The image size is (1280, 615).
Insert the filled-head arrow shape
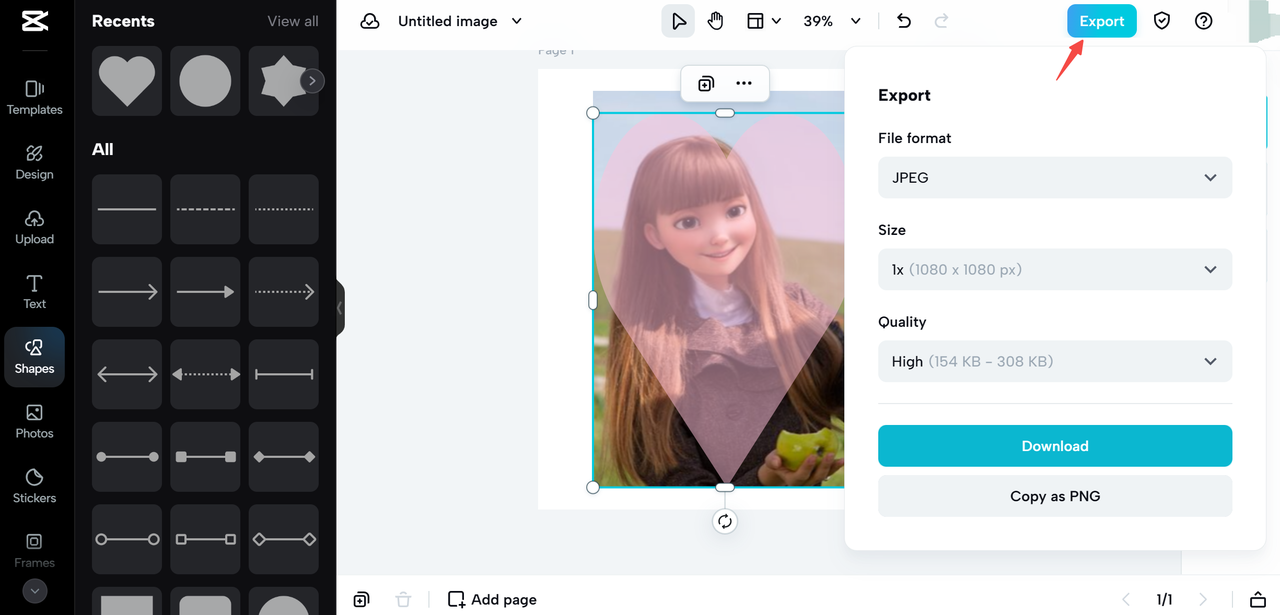click(x=205, y=292)
